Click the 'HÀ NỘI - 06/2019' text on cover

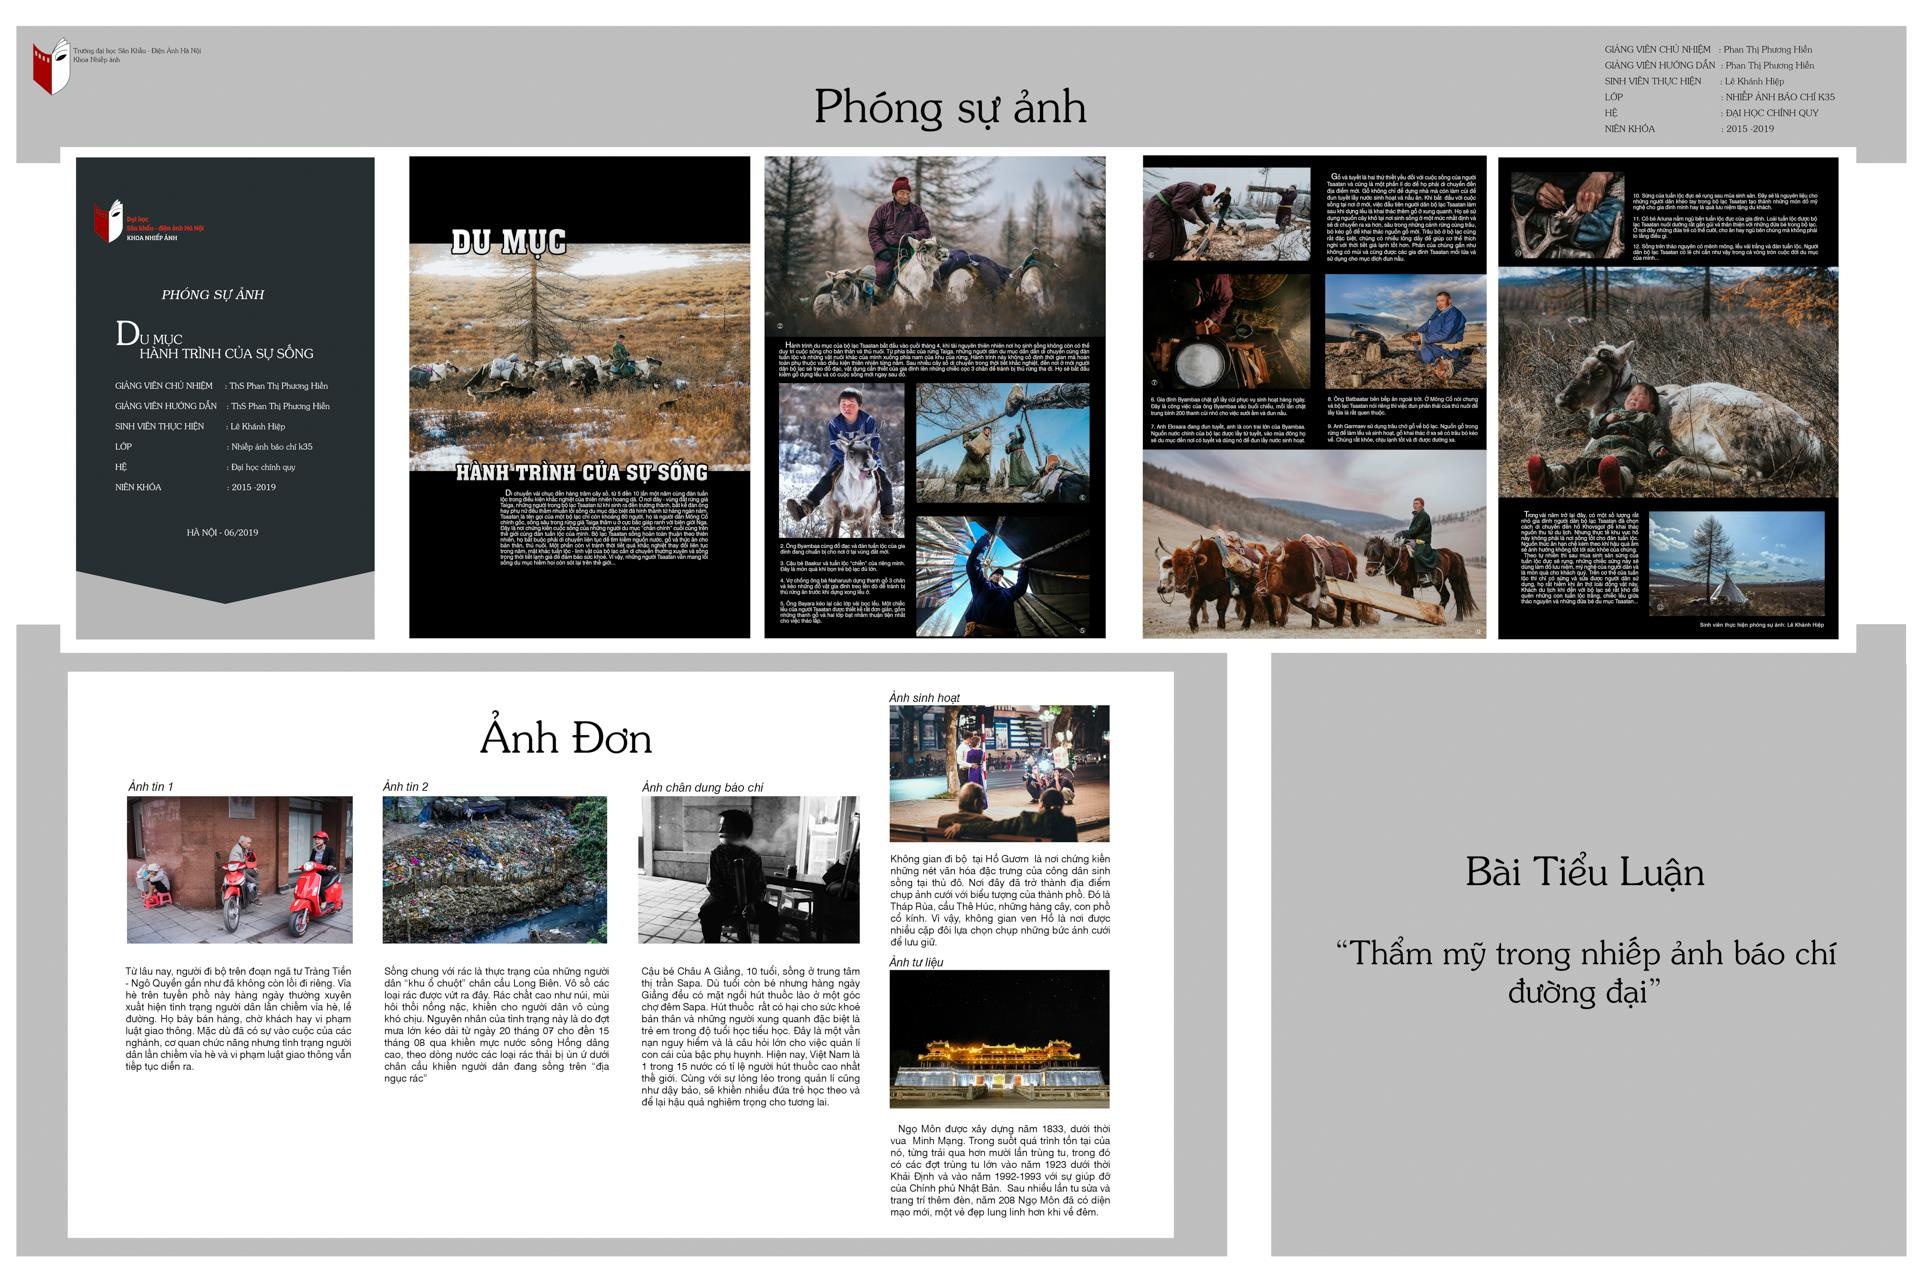pos(222,532)
